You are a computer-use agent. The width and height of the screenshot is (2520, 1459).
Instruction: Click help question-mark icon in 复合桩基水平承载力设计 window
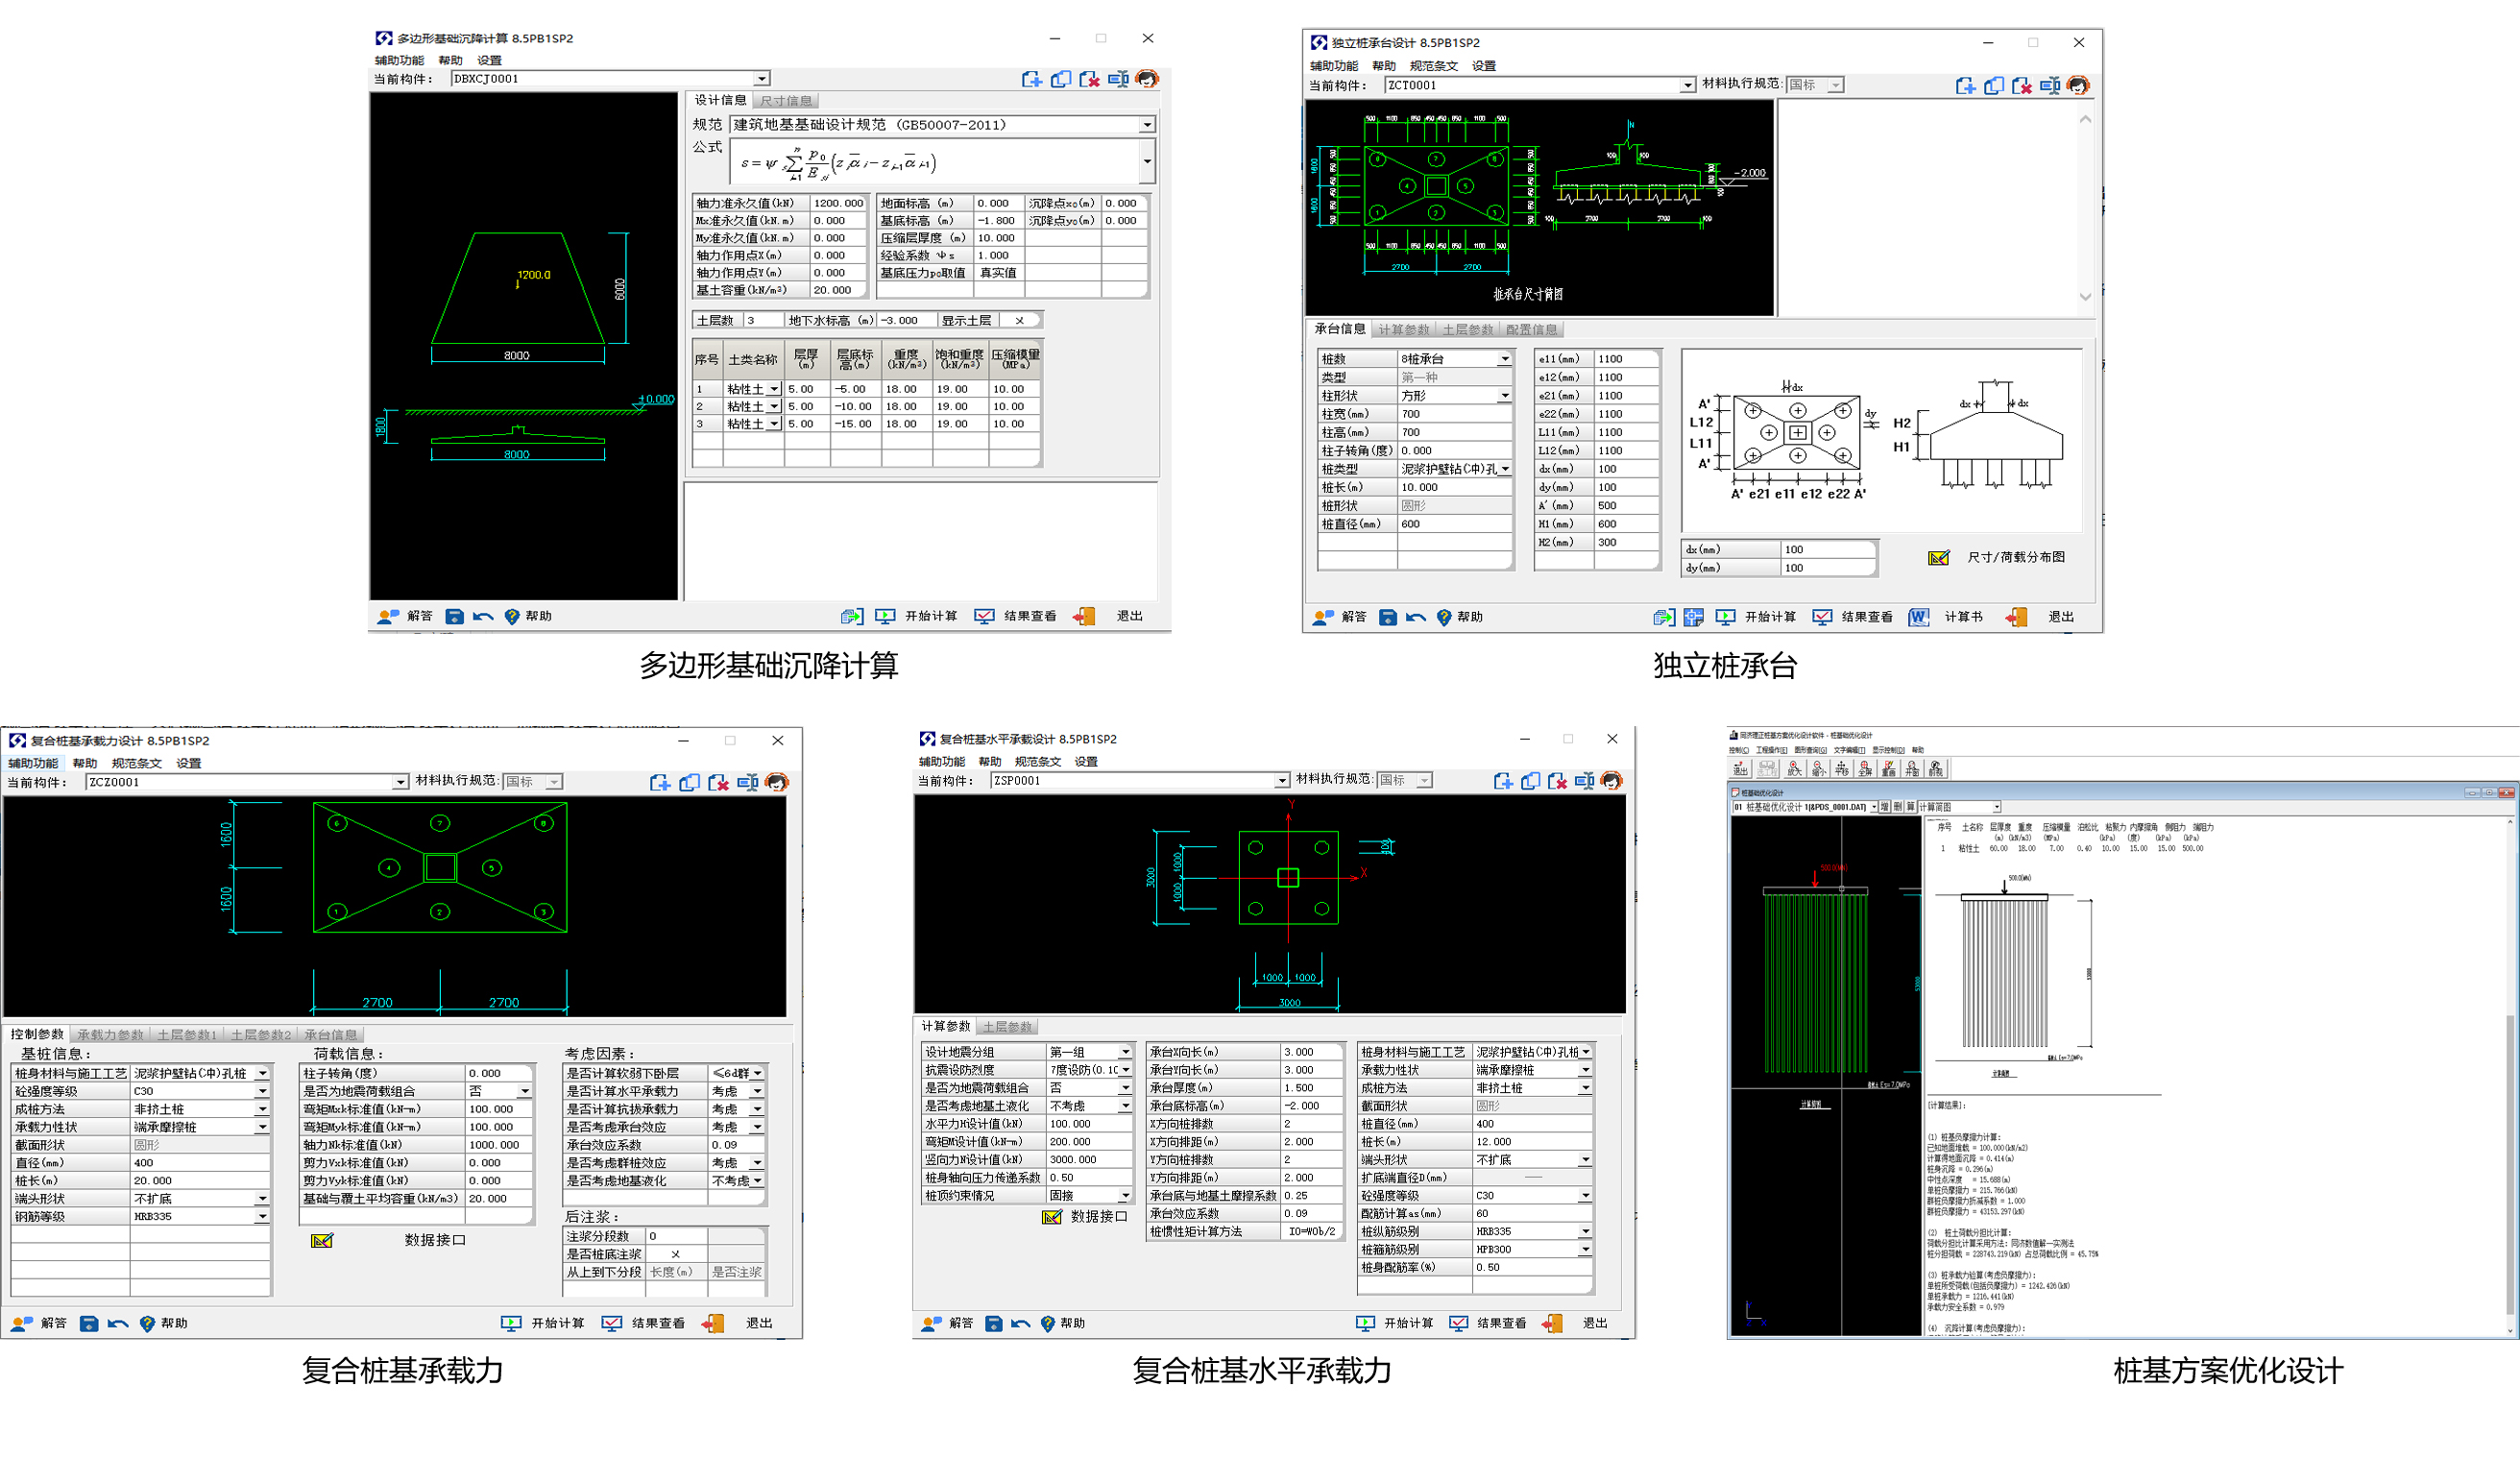pyautogui.click(x=1047, y=1324)
